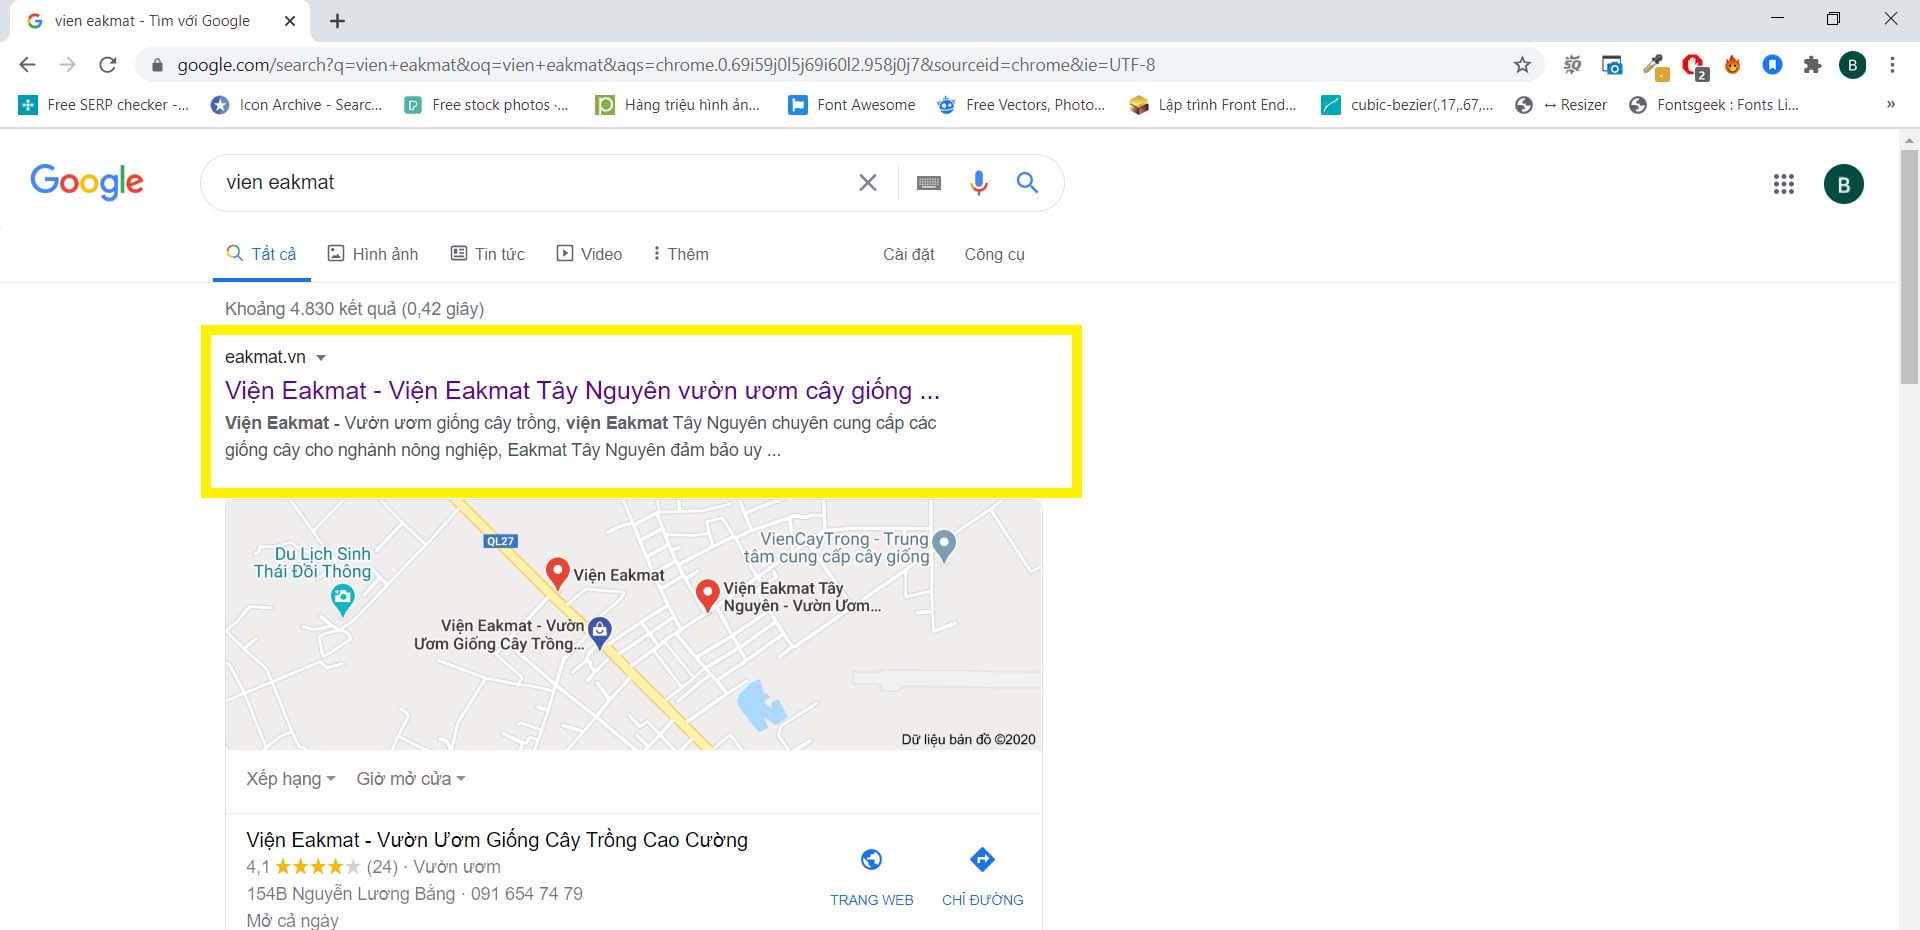
Task: Click the VienCayTrong map marker
Action: tap(944, 546)
